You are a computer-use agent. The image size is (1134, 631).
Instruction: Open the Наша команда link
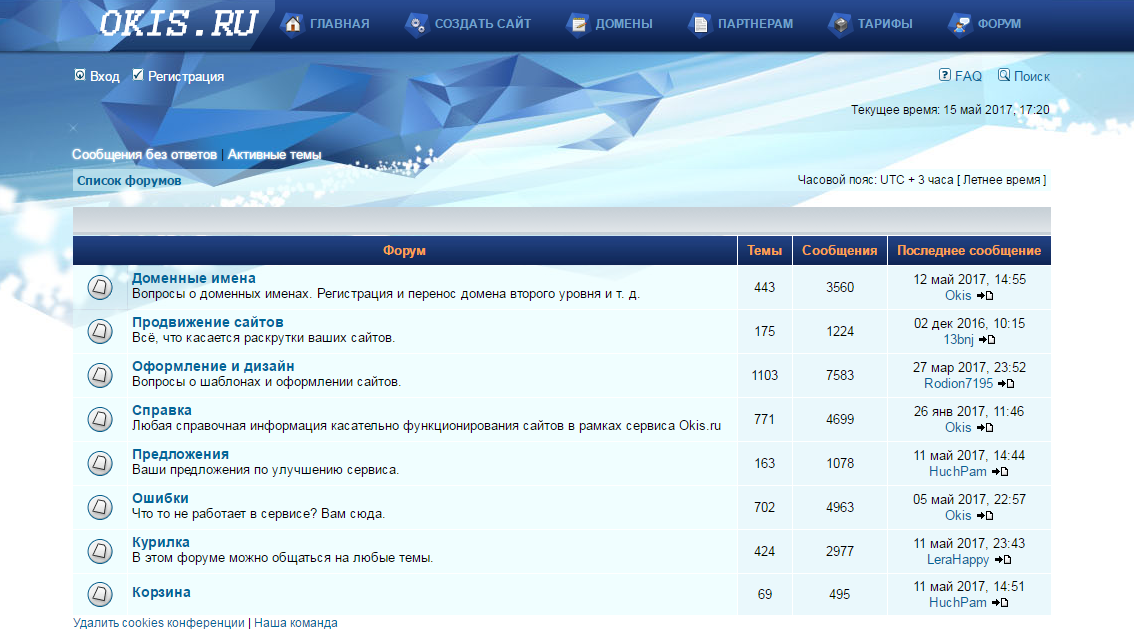(296, 623)
